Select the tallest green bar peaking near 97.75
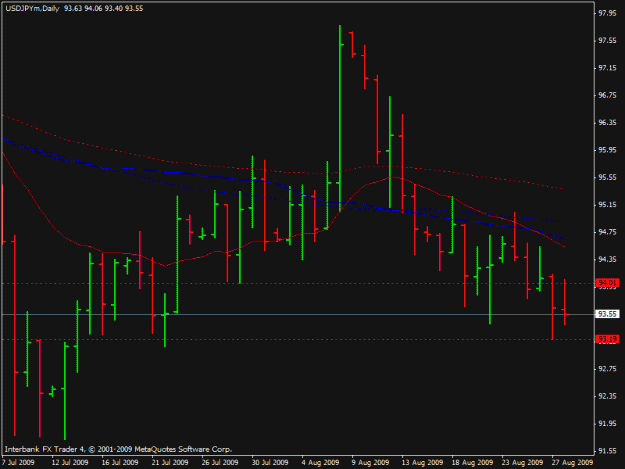The height and width of the screenshot is (469, 625). [340, 118]
